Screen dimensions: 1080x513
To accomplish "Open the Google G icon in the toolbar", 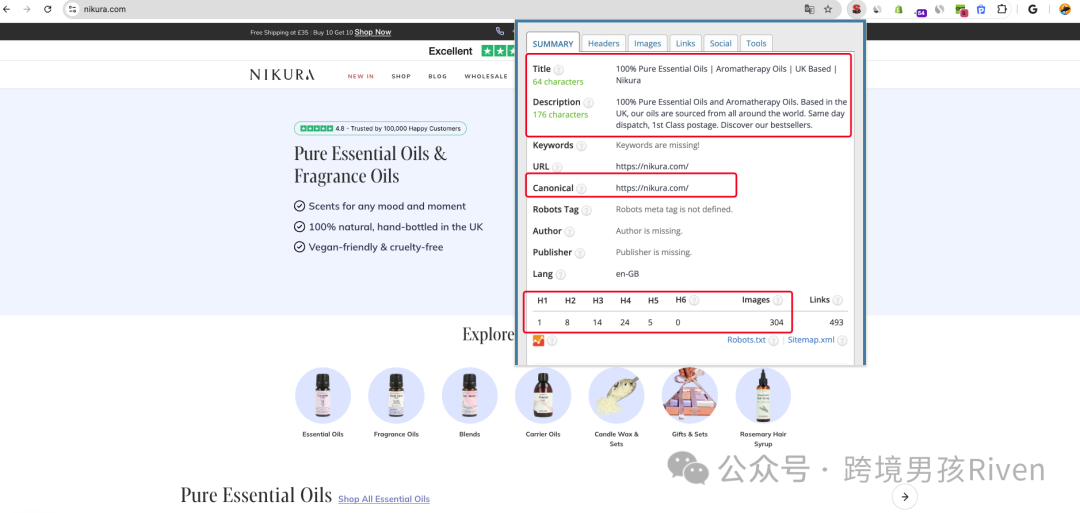I will pyautogui.click(x=1032, y=10).
